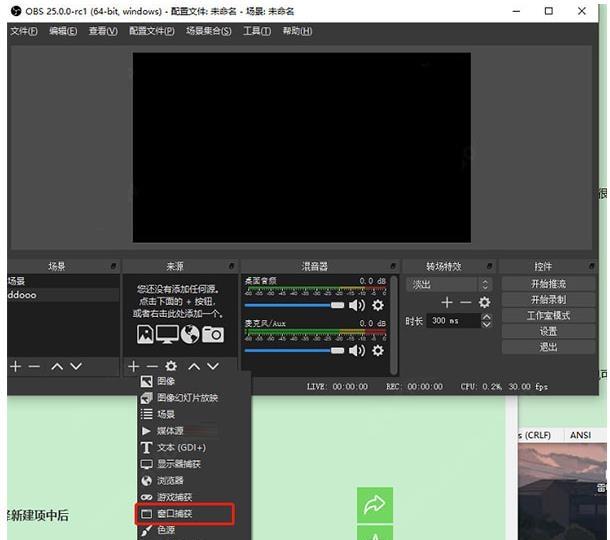Image resolution: width=610 pixels, height=540 pixels.
Task: Add a source with the plus icon
Action: click(x=133, y=366)
